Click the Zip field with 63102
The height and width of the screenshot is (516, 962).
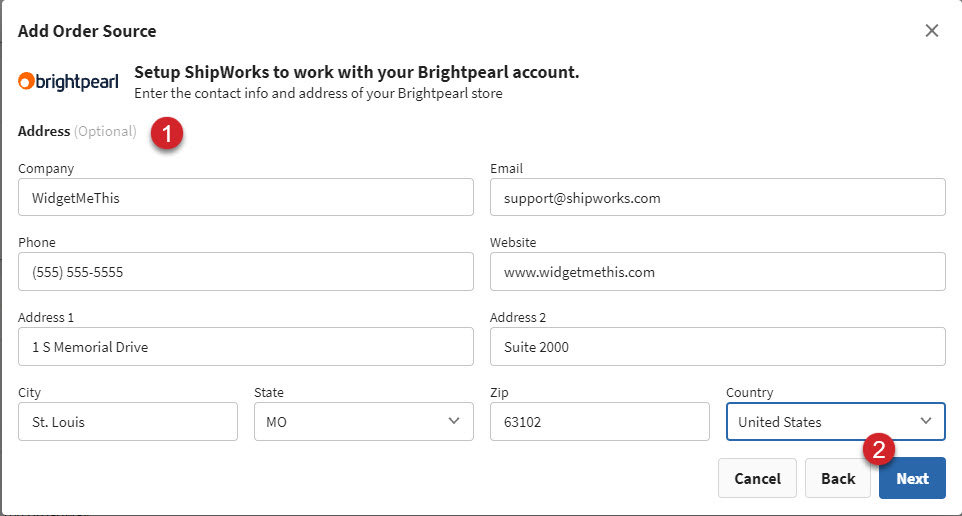[x=599, y=422]
